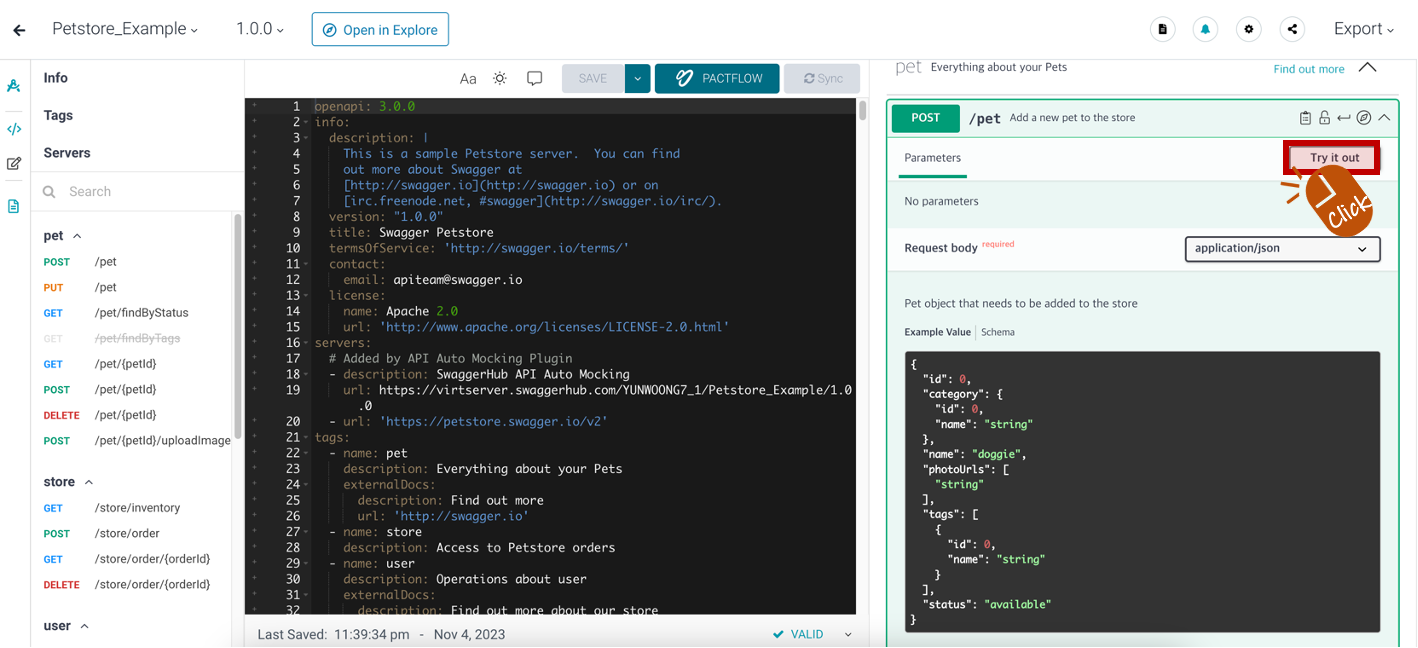Collapse the POST /pet operation chevron
Screen dimensions: 1418x648
point(1384,118)
